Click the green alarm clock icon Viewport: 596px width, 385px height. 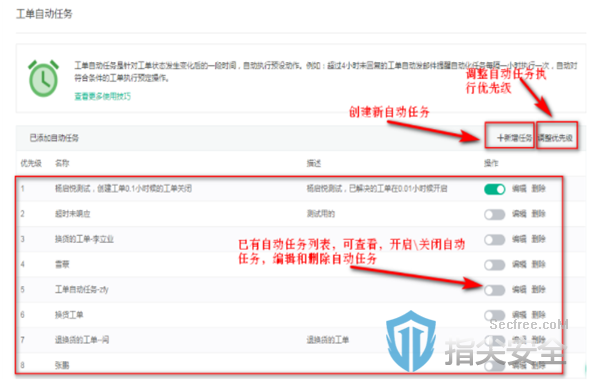coord(43,78)
